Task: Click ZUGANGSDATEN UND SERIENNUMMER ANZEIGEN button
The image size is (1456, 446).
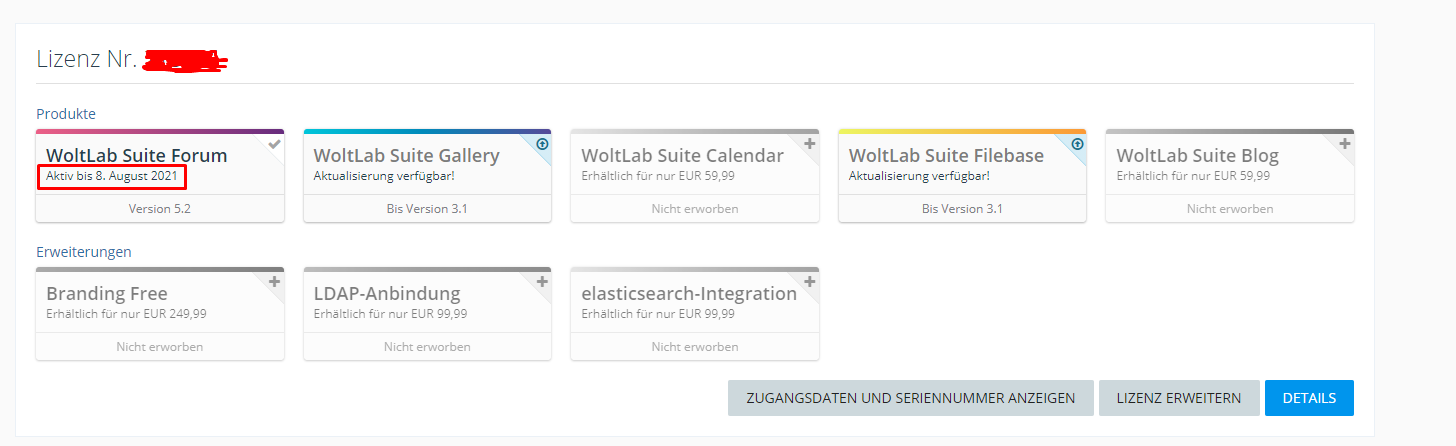Action: [x=908, y=398]
